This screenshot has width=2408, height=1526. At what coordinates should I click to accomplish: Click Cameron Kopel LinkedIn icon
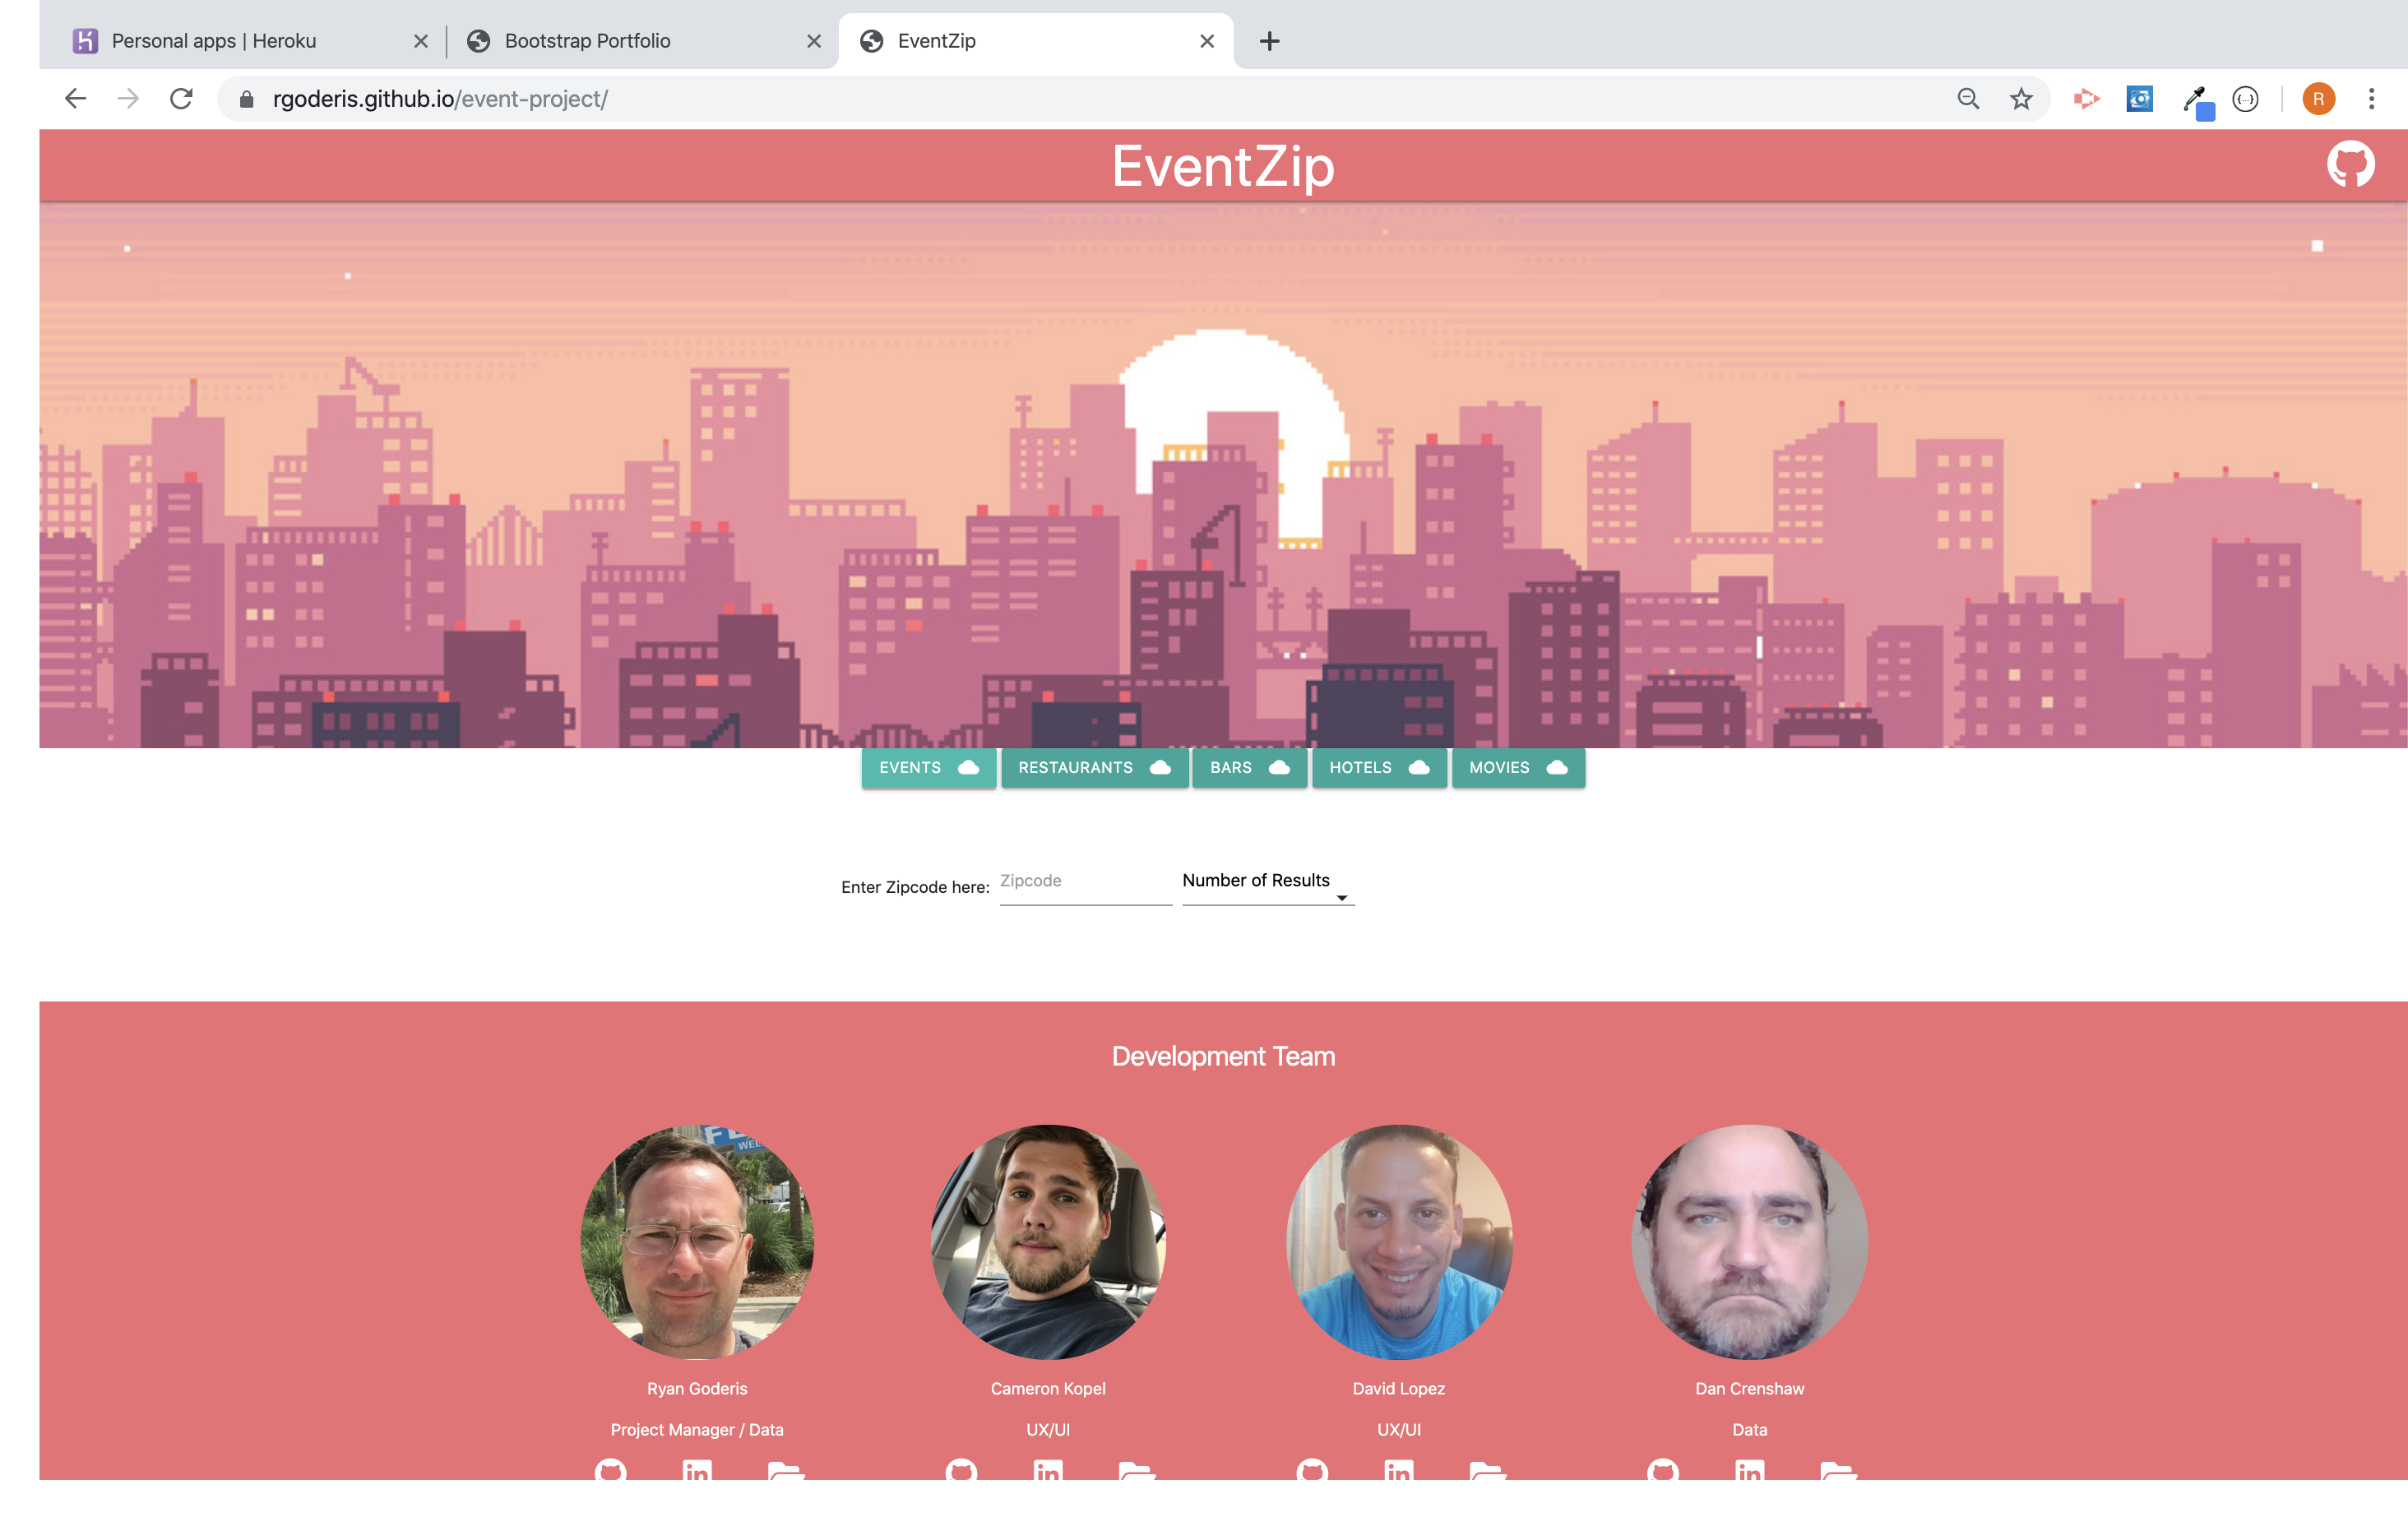point(1048,1473)
